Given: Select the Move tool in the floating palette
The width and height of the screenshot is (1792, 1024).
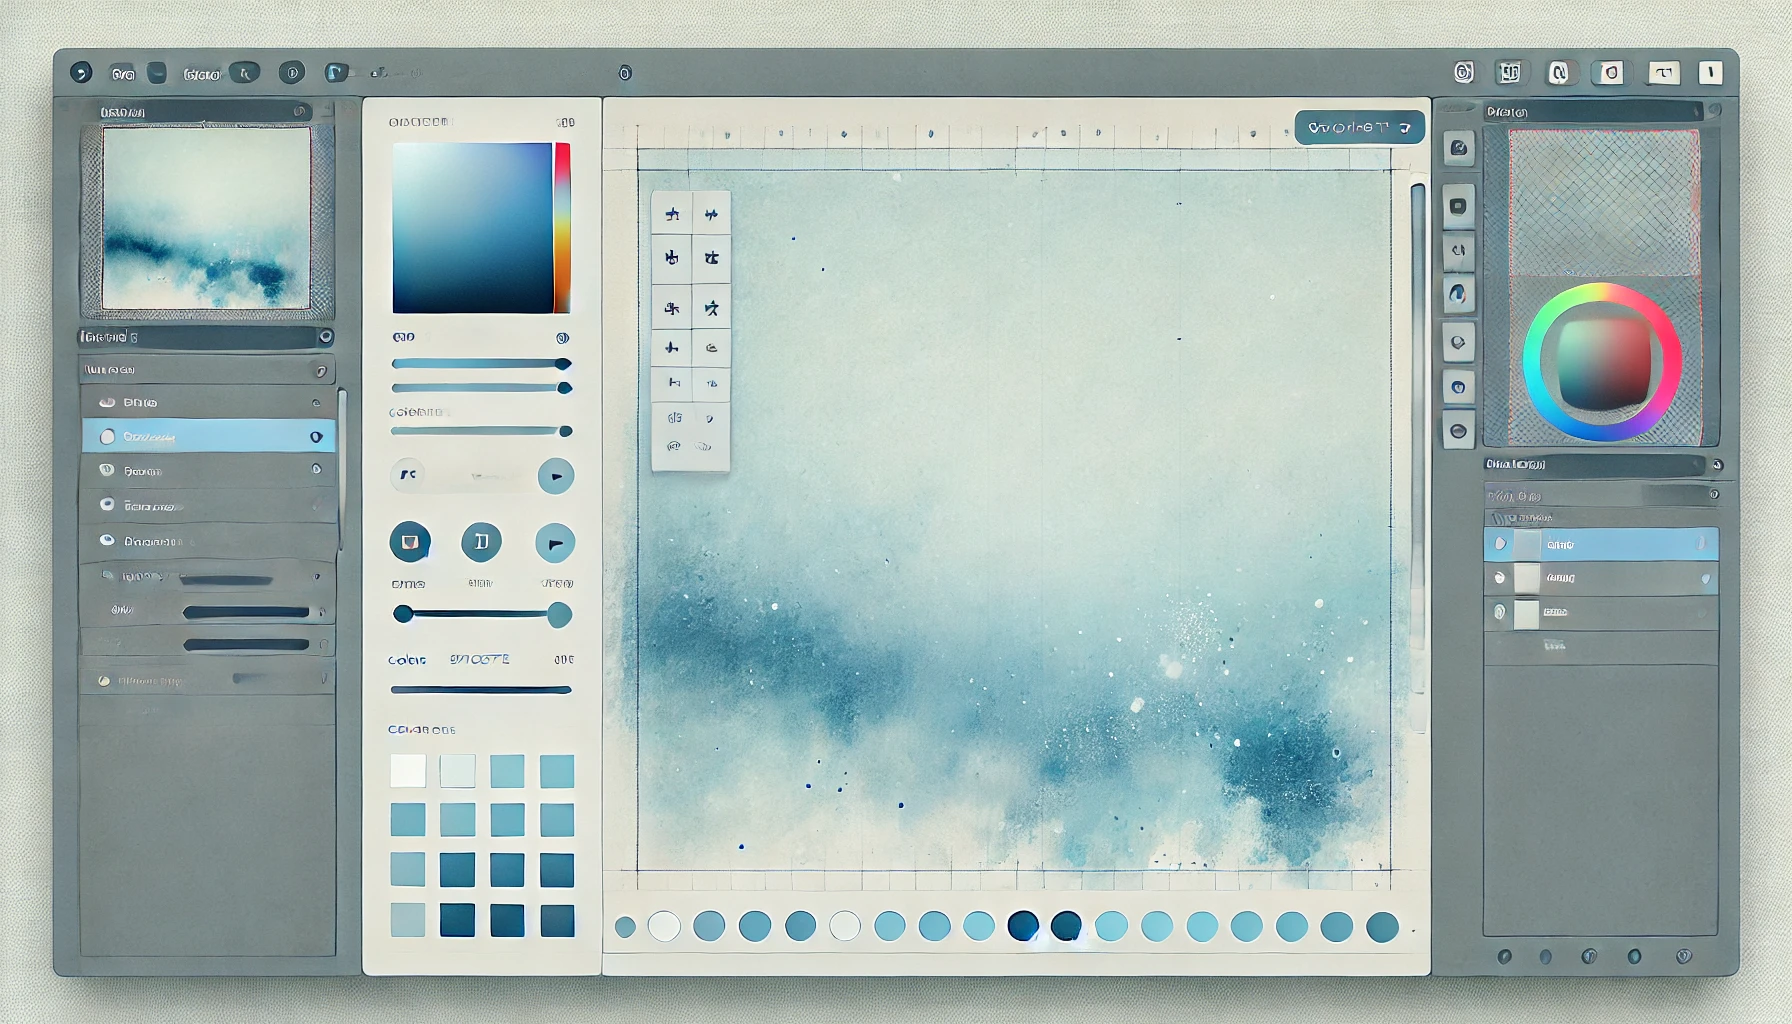Looking at the screenshot, I should (671, 211).
